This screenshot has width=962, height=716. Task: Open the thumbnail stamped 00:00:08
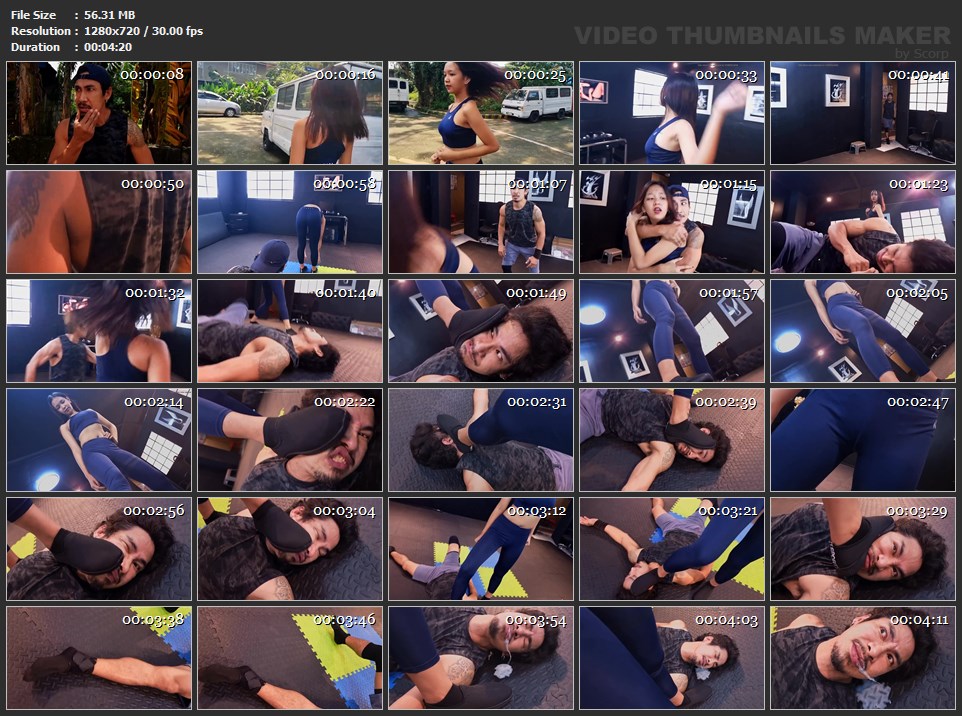99,113
